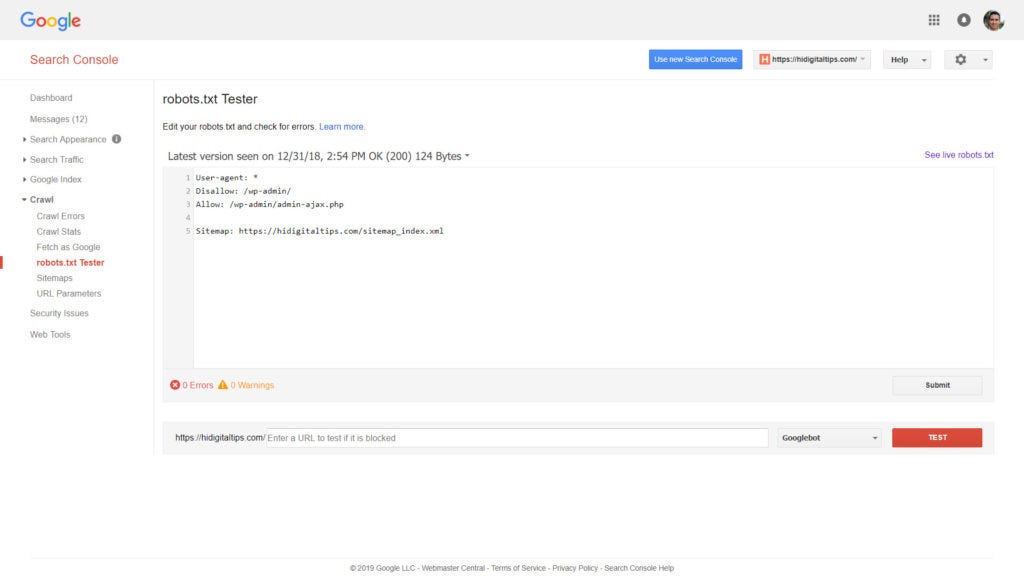Click inside the robots.txt editor area
1024x576 pixels.
click(x=593, y=268)
